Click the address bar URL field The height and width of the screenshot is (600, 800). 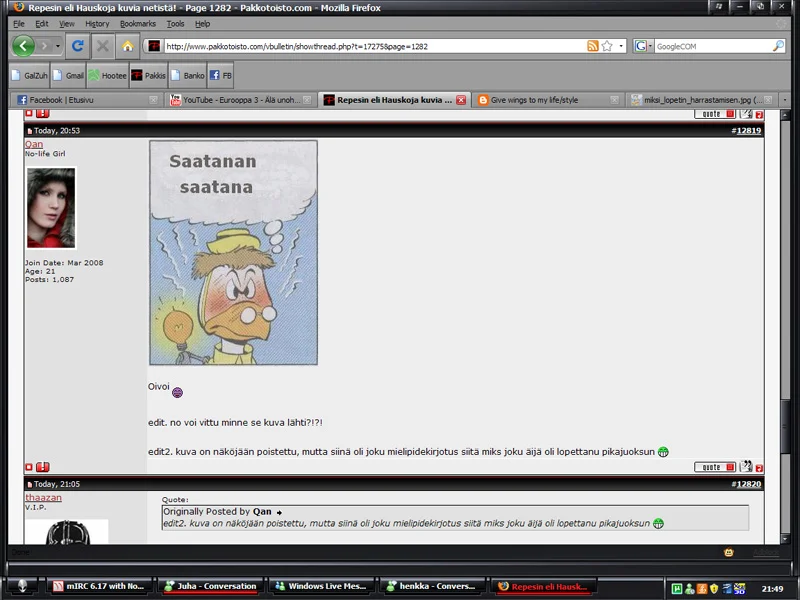370,46
